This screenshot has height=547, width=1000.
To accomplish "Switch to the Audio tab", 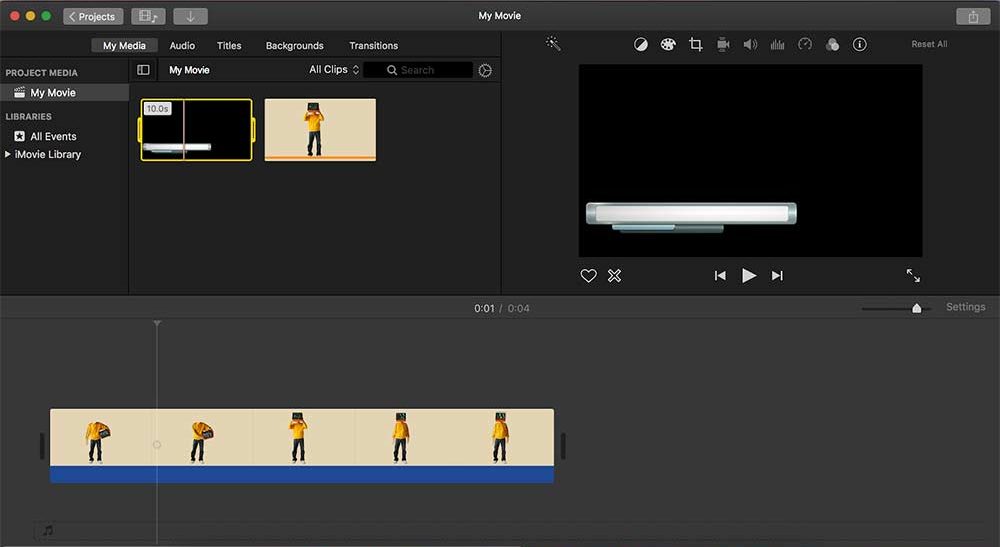I will (x=182, y=45).
